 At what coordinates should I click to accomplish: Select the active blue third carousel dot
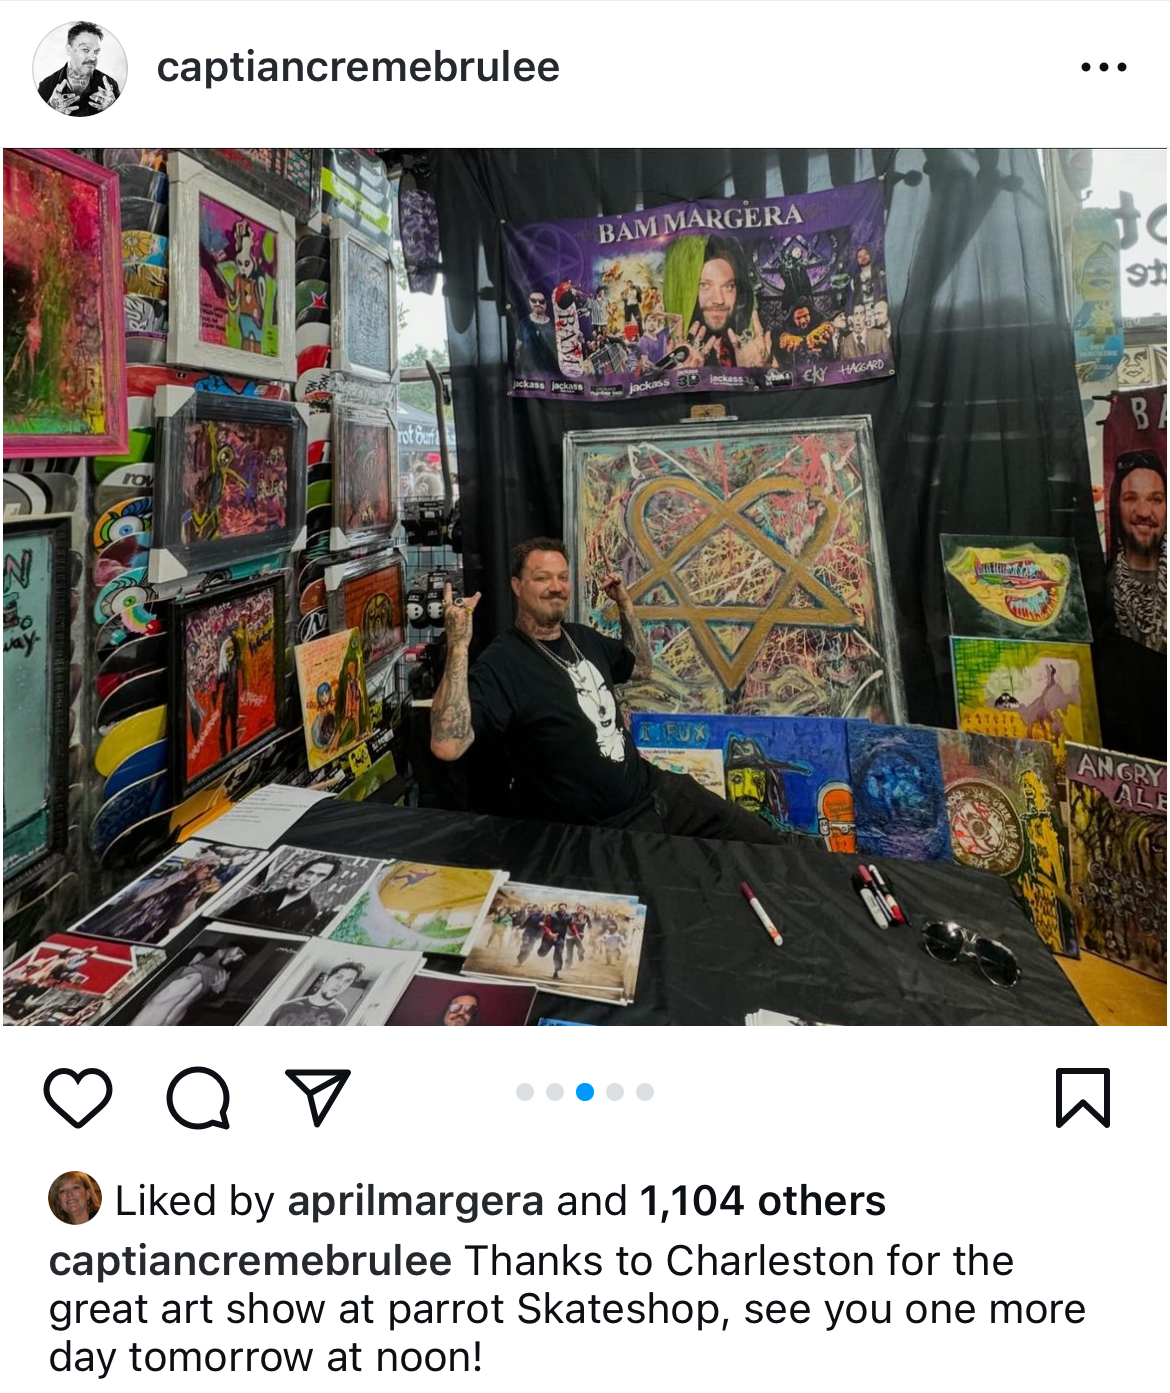click(585, 1092)
